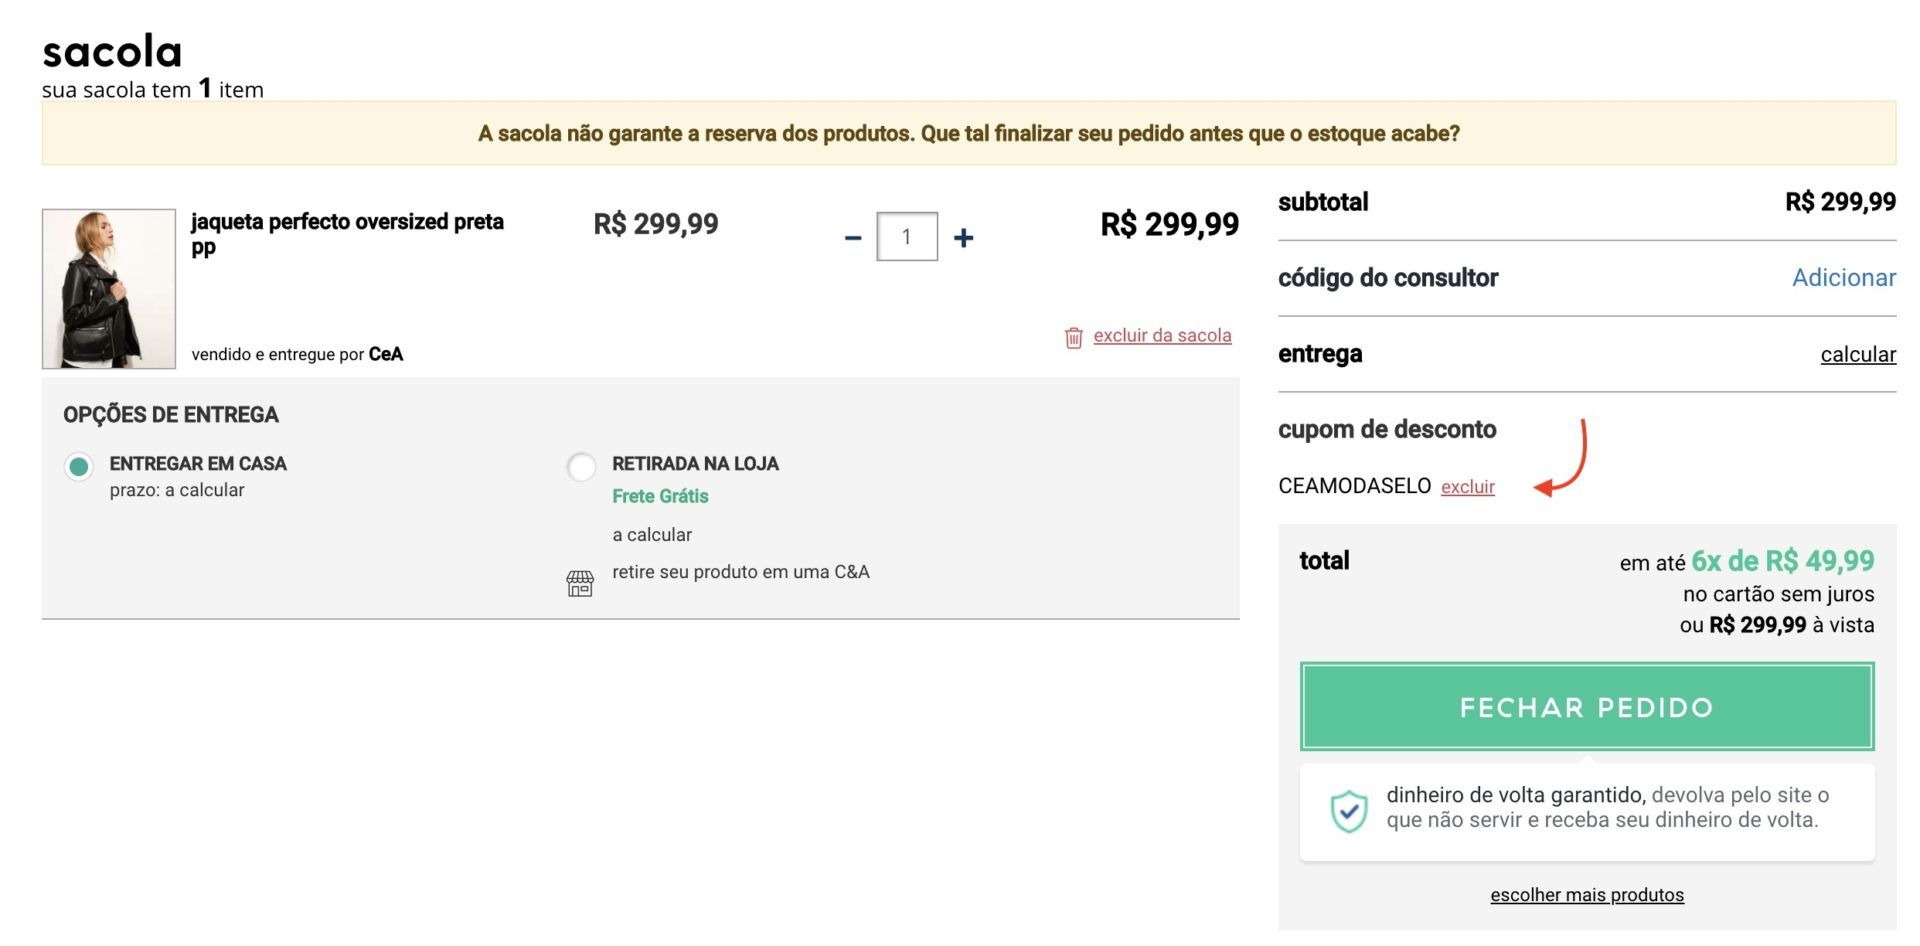This screenshot has height=946, width=1920.
Task: Open the jaqueta perfecto product thumbnail
Action: 109,289
